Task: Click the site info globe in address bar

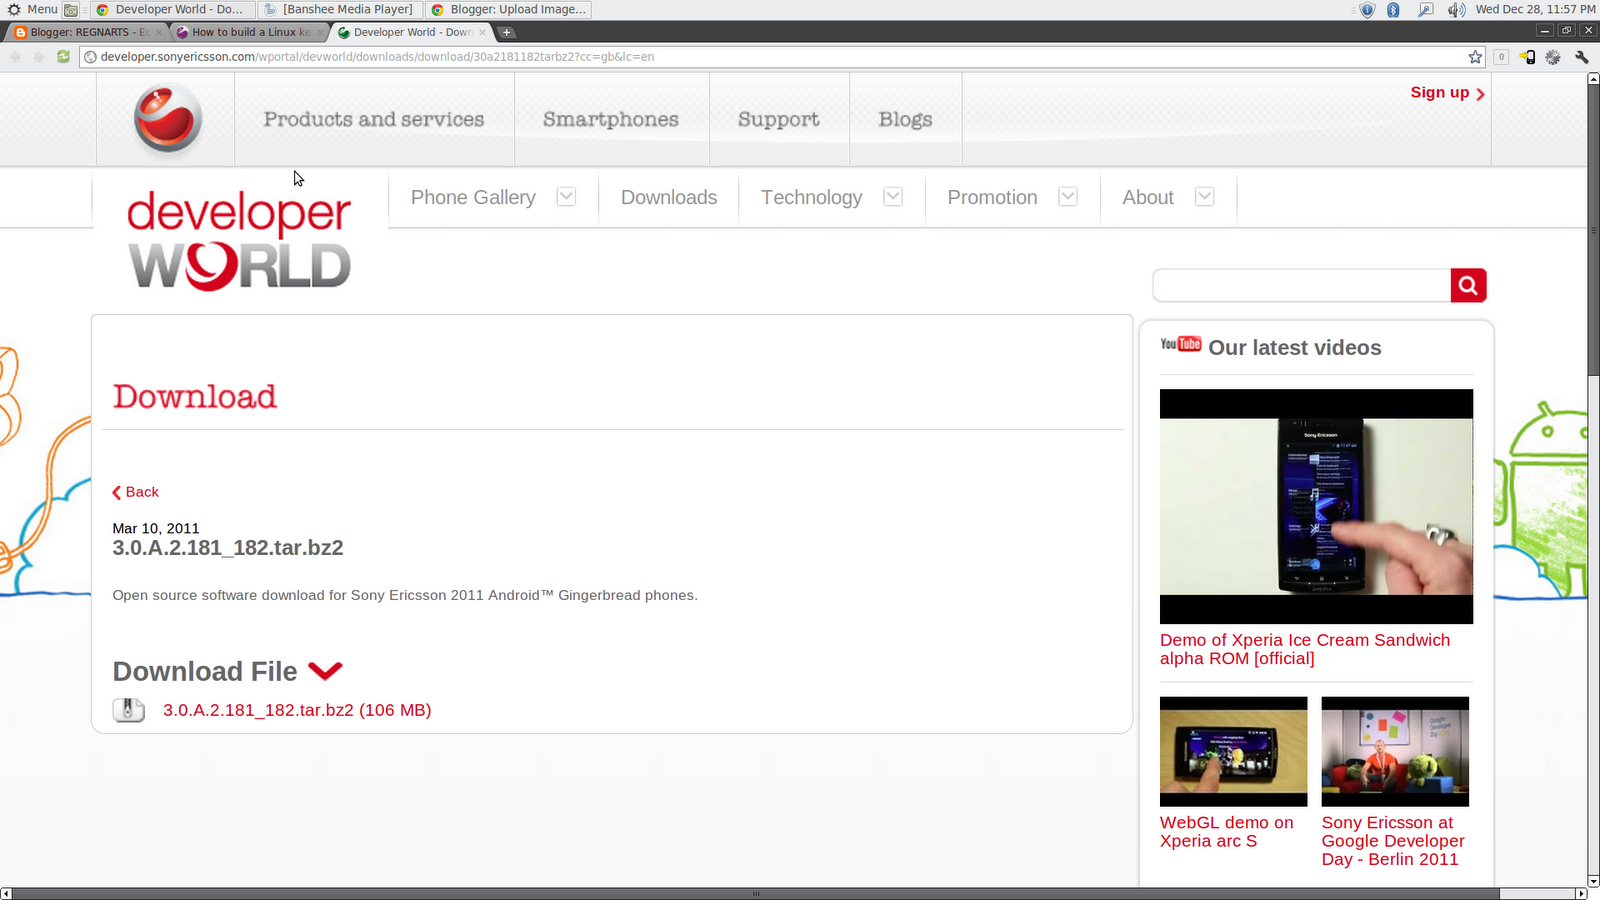Action: pos(90,57)
